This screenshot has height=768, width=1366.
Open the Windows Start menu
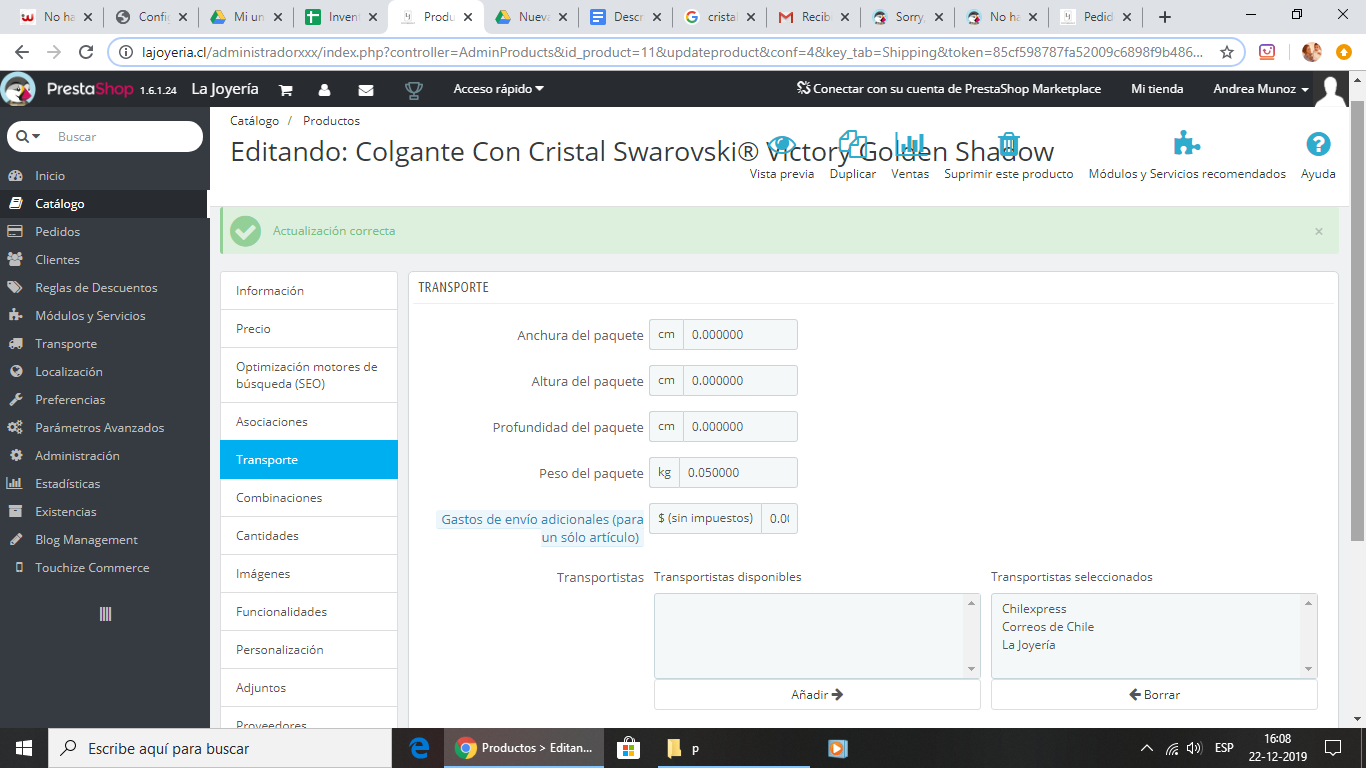[x=23, y=748]
